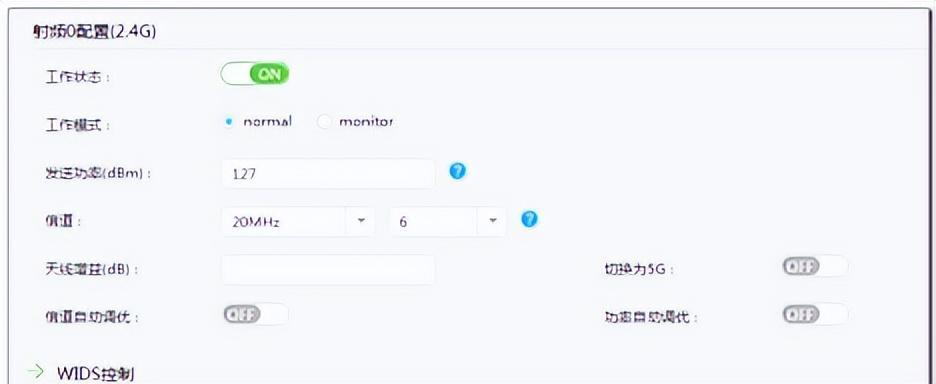Select the normal work mode radio

click(x=229, y=122)
